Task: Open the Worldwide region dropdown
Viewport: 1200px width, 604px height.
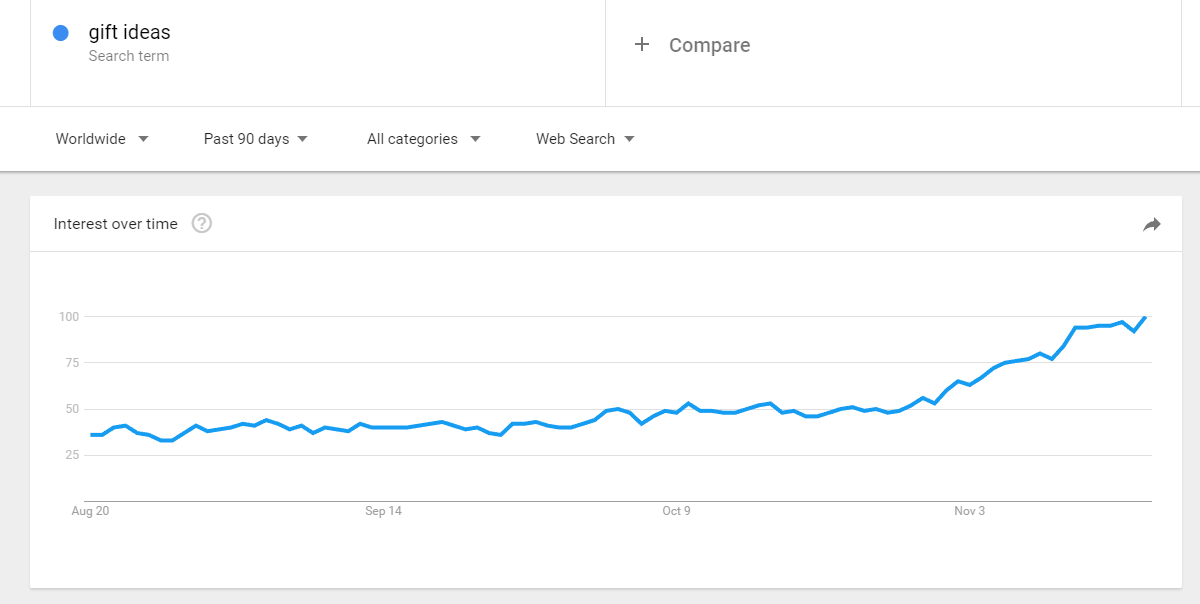Action: coord(102,139)
